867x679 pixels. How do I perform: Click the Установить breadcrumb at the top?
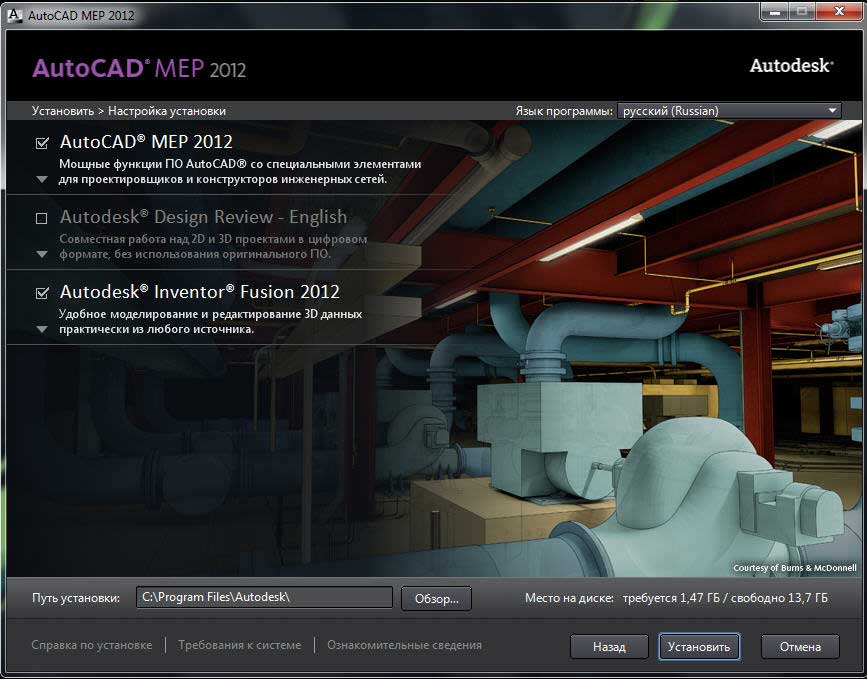point(62,111)
